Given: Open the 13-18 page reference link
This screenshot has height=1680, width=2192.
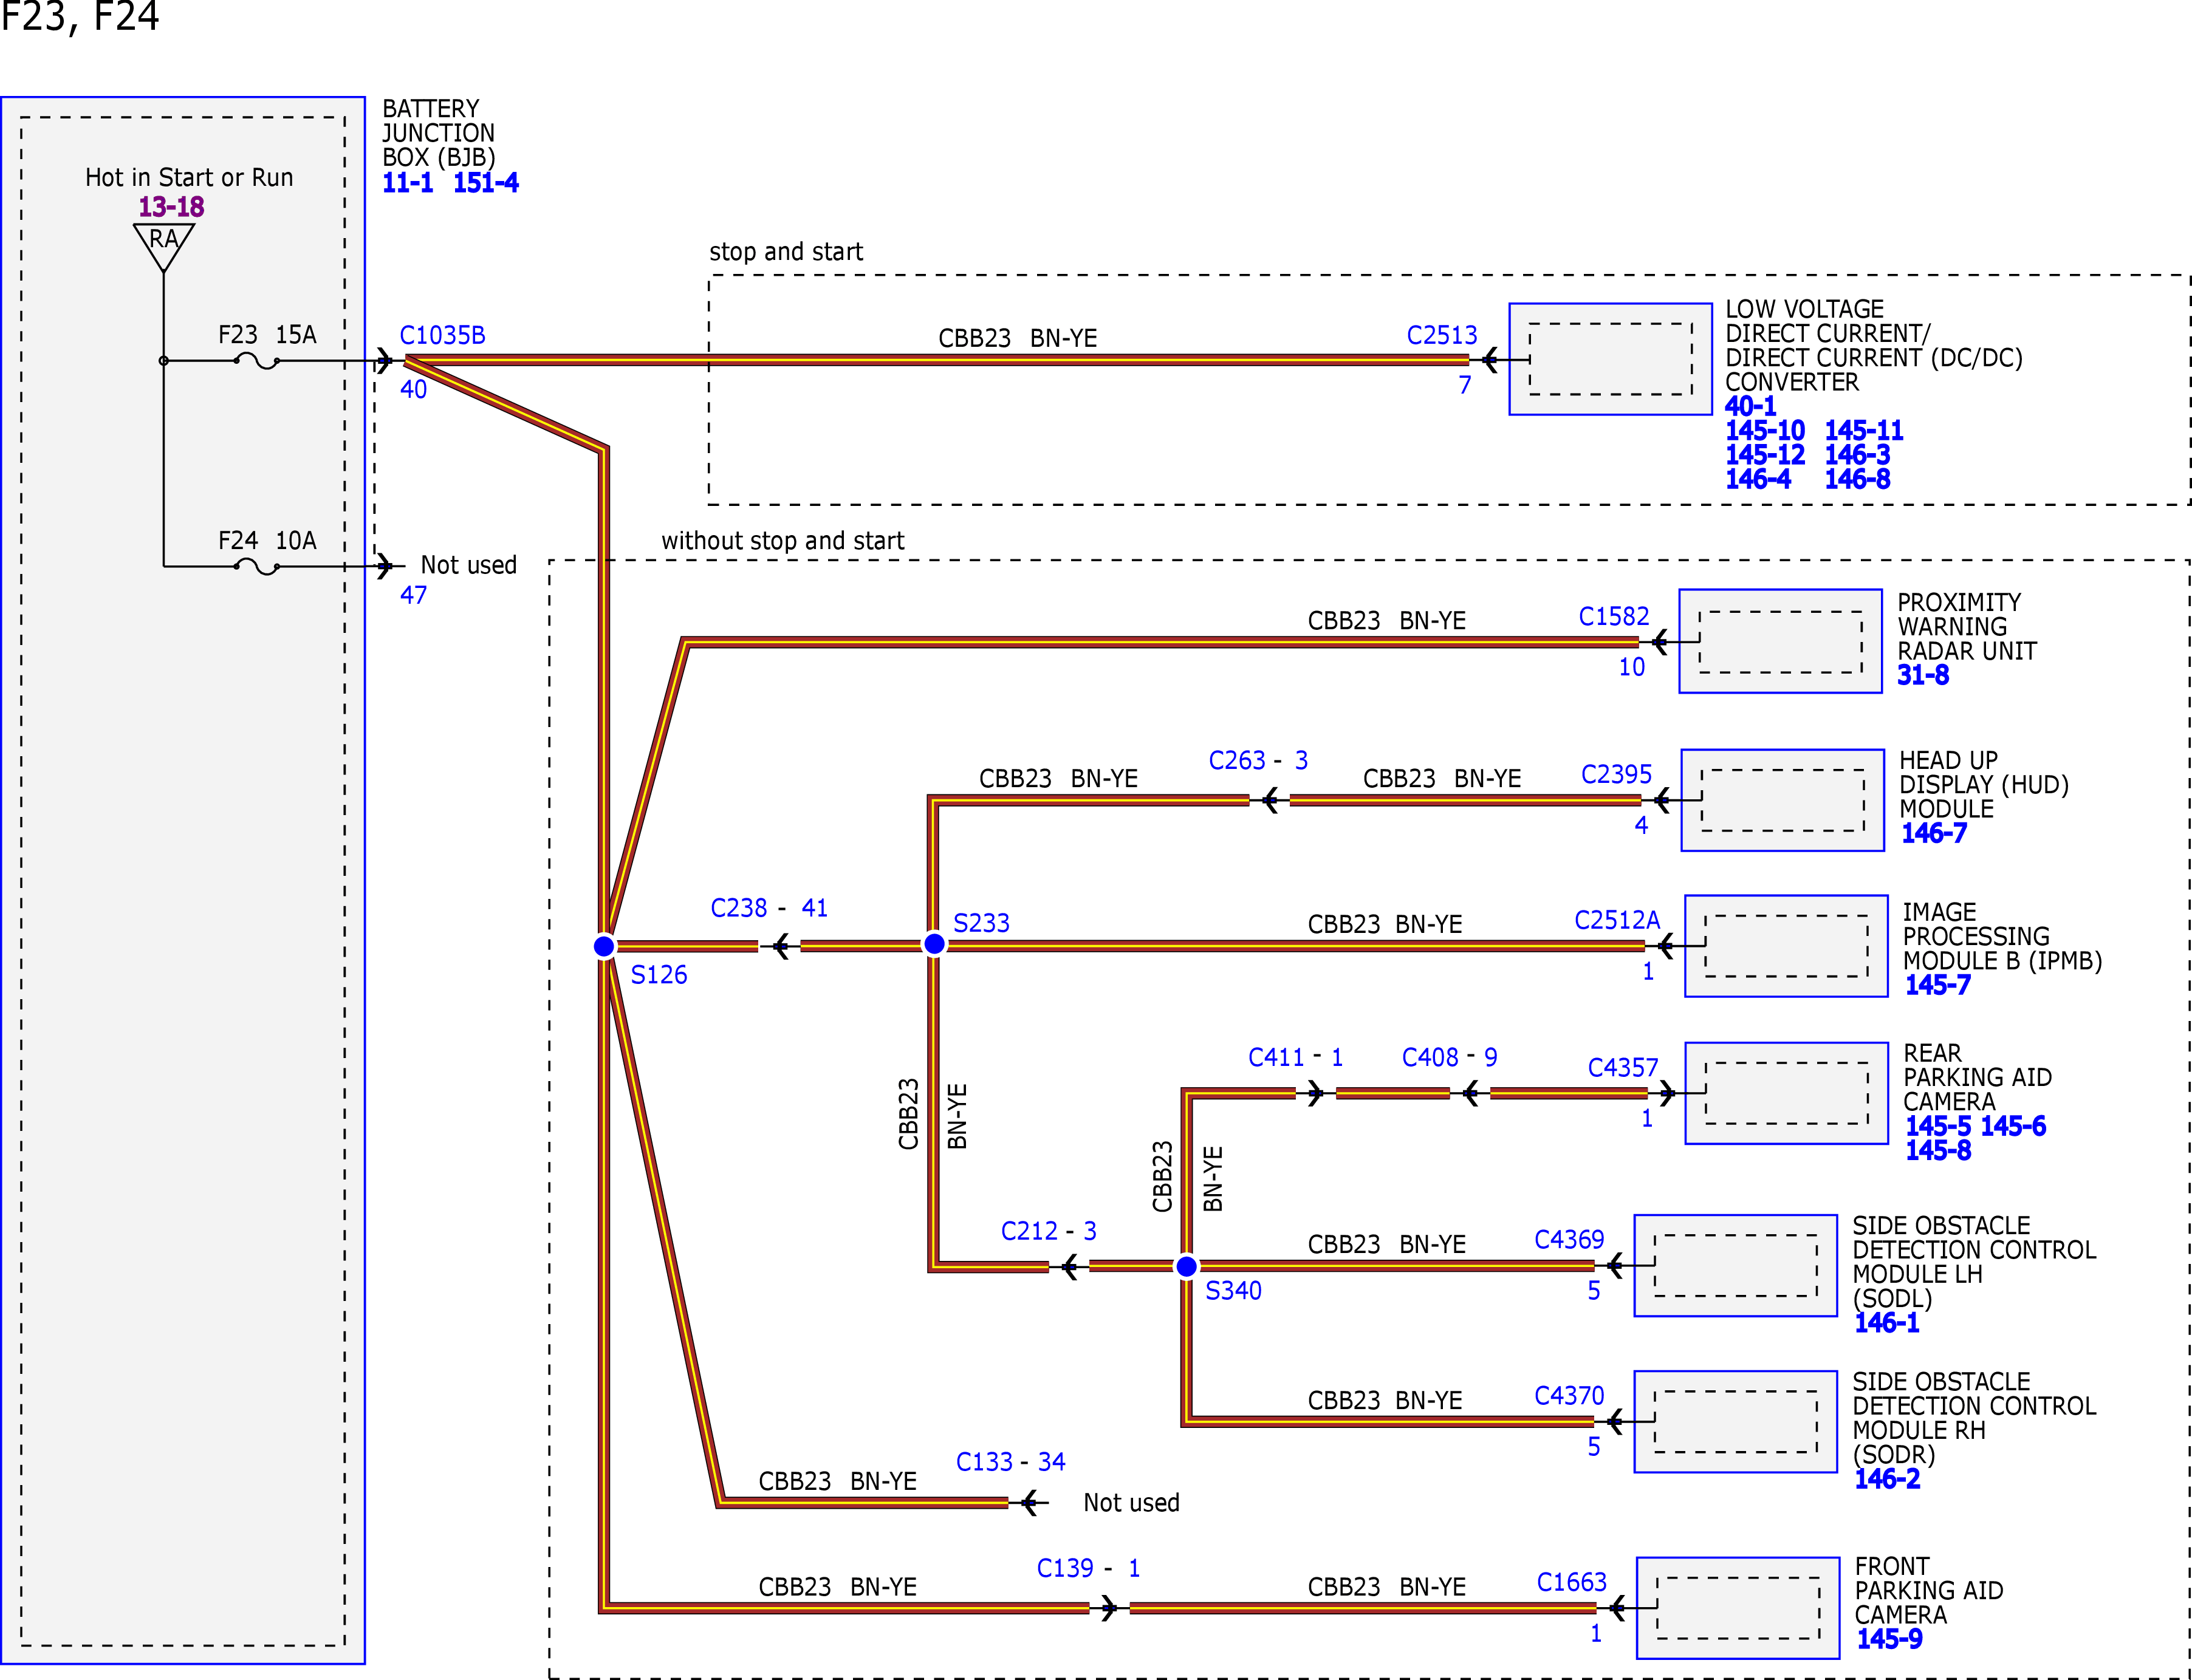Looking at the screenshot, I should click(x=171, y=207).
